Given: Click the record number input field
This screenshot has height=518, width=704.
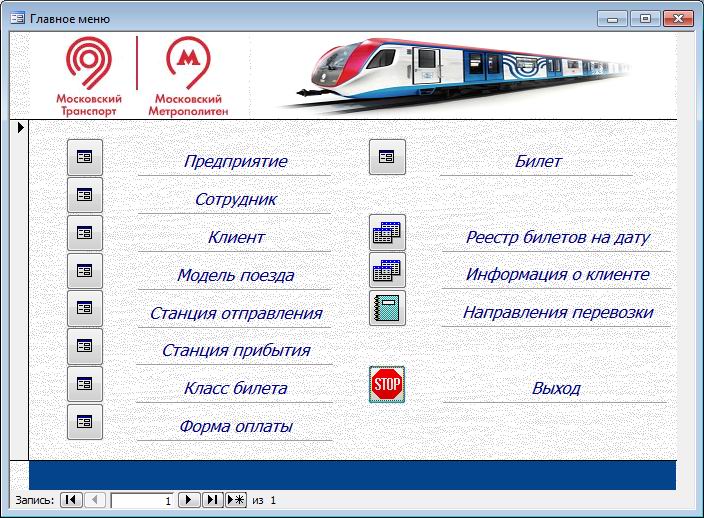Looking at the screenshot, I should [142, 500].
